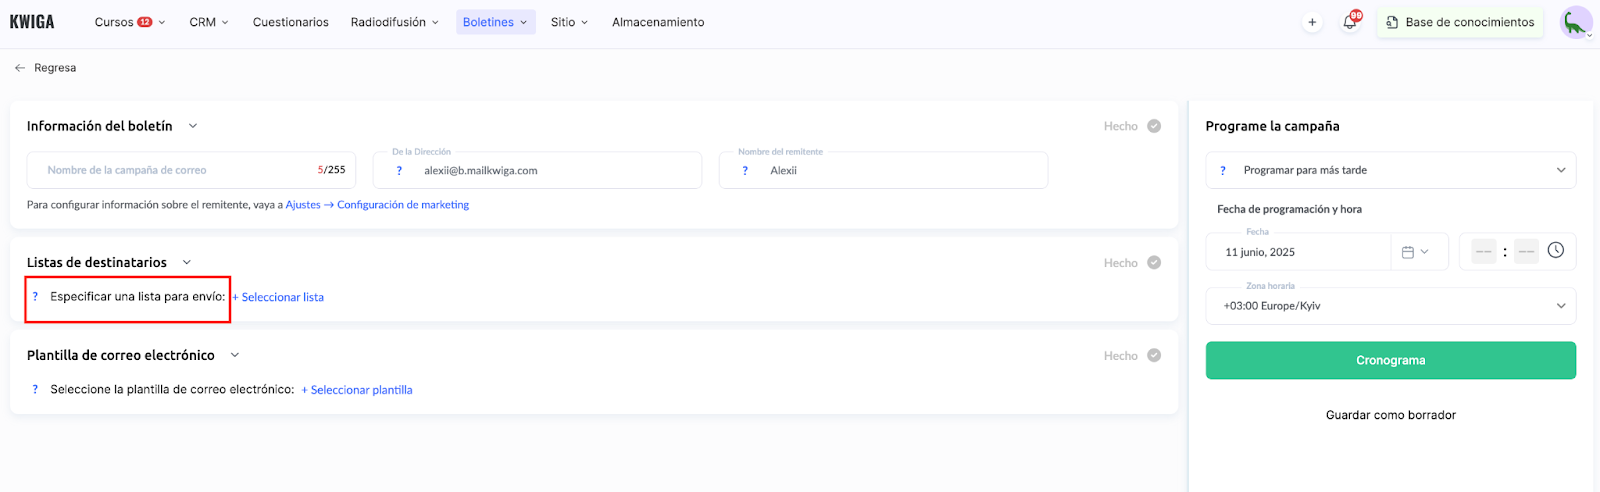Click help icon in Nombre del remitente field
The image size is (1600, 492).
pyautogui.click(x=745, y=171)
